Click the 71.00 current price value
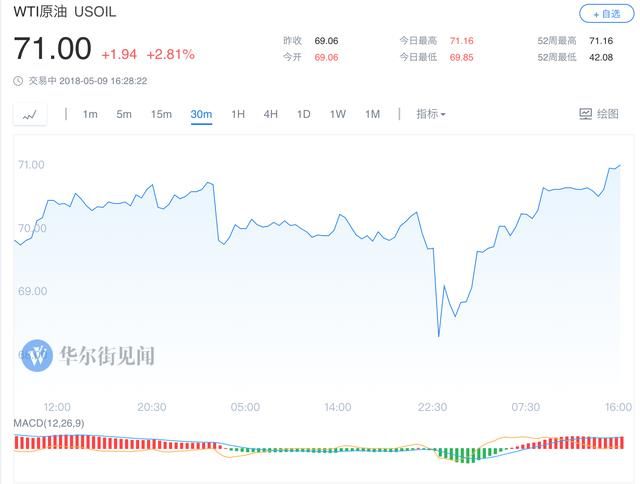The image size is (640, 484). pyautogui.click(x=52, y=48)
